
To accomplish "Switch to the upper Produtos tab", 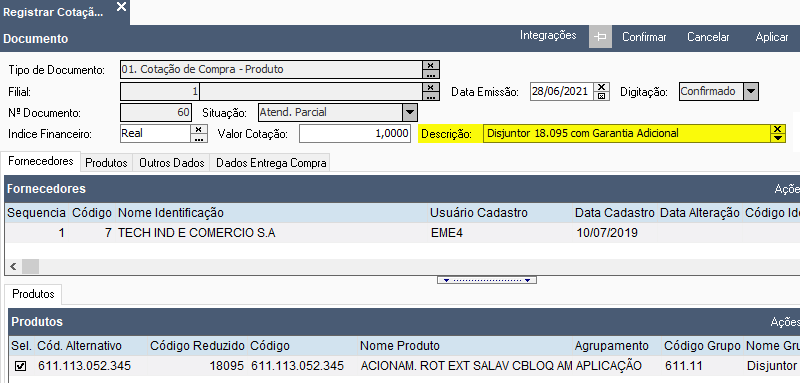I will pos(106,163).
